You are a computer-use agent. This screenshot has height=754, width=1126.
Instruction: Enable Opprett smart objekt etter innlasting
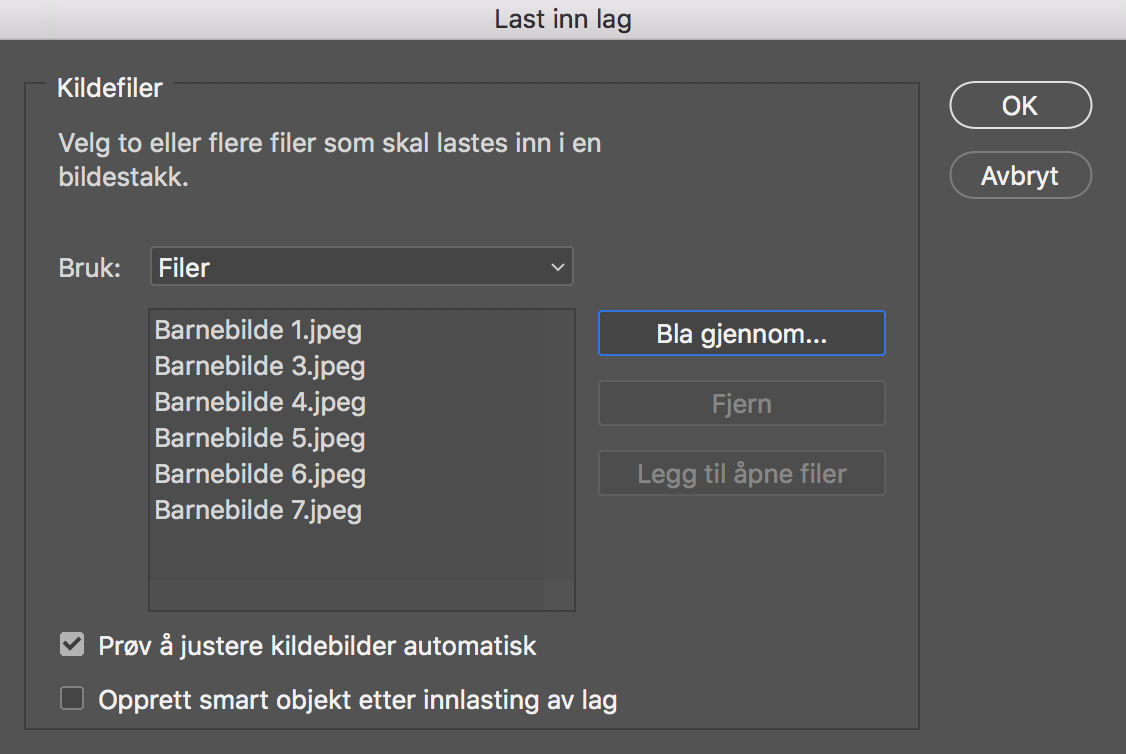[x=72, y=699]
